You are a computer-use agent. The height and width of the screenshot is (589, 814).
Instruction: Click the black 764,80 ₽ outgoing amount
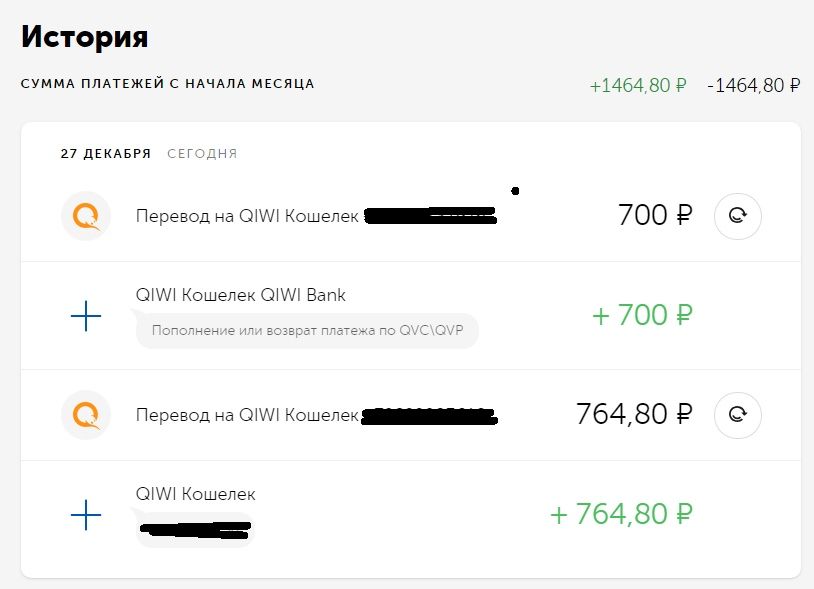[x=634, y=414]
